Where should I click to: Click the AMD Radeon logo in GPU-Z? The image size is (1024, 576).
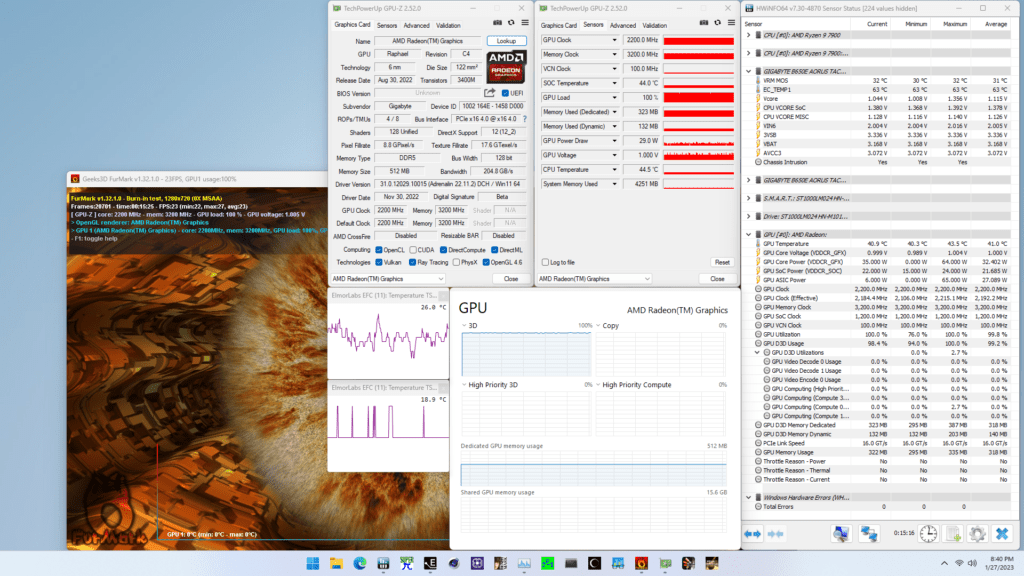(506, 67)
